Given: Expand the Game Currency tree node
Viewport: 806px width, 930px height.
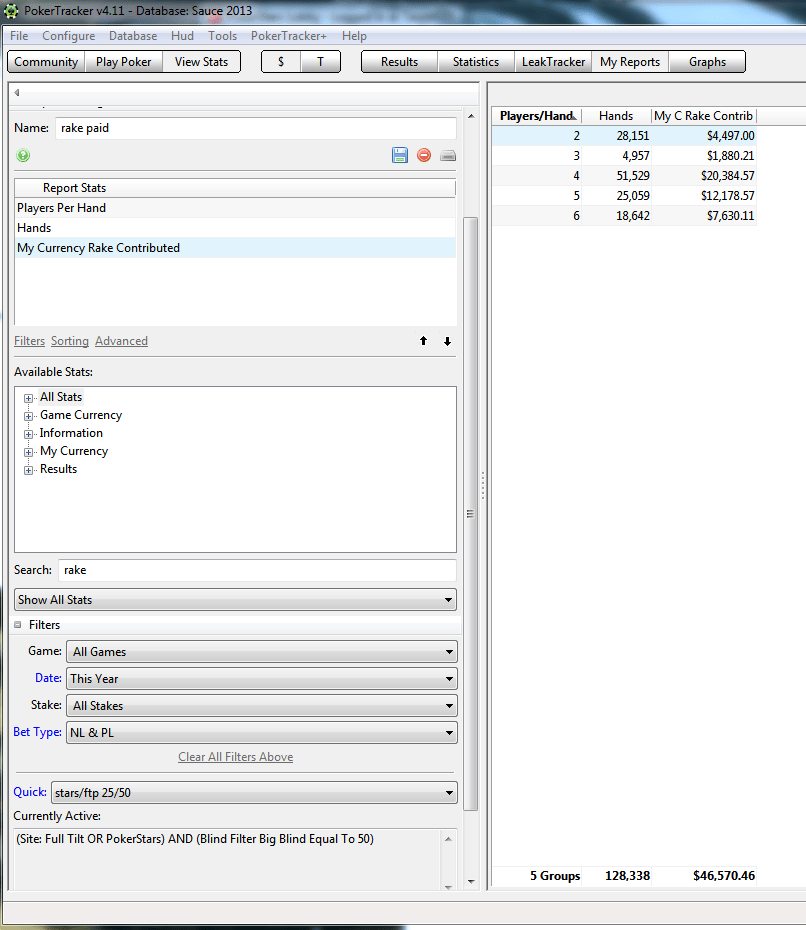Looking at the screenshot, I should point(28,416).
